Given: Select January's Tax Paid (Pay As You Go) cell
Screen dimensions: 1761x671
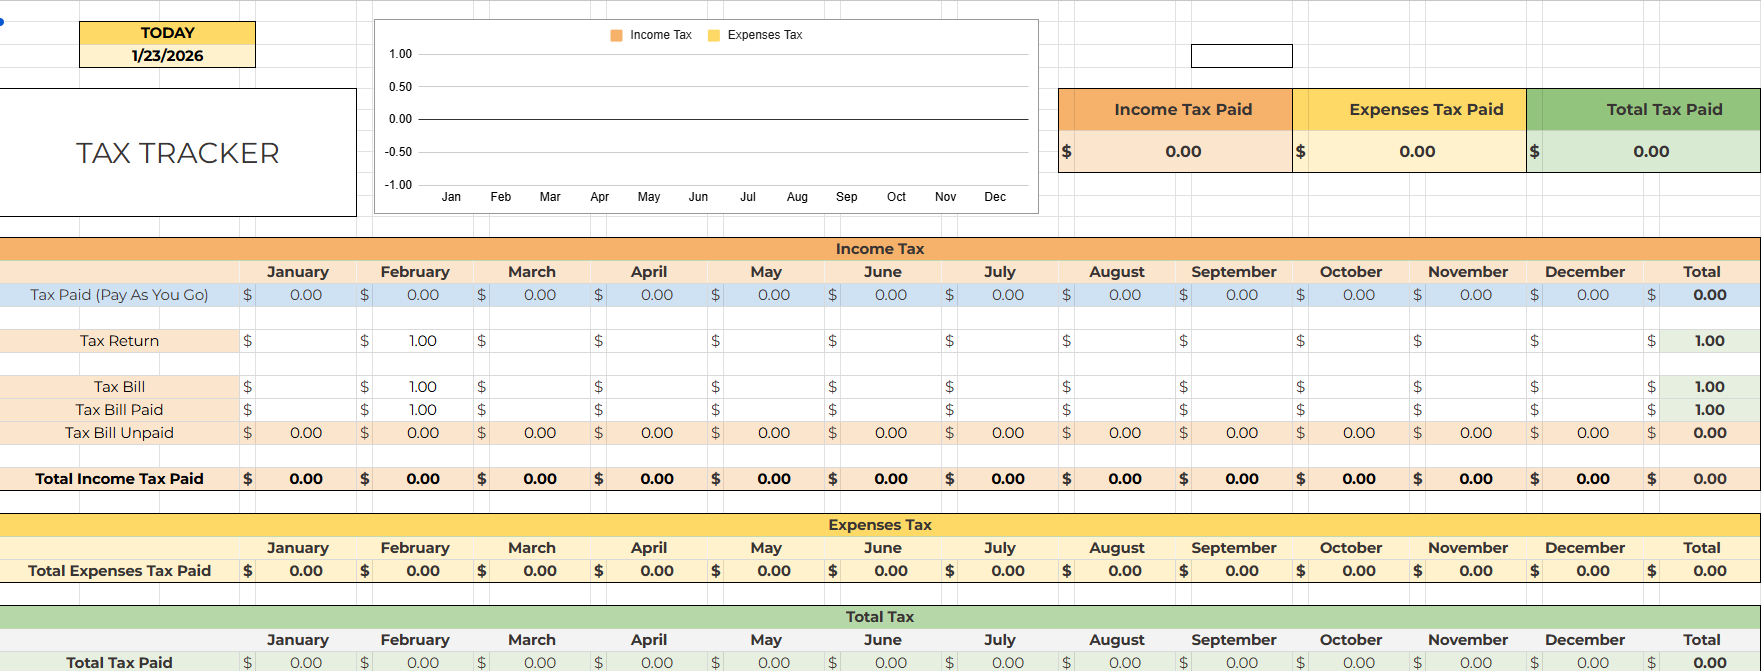Looking at the screenshot, I should coord(305,295).
